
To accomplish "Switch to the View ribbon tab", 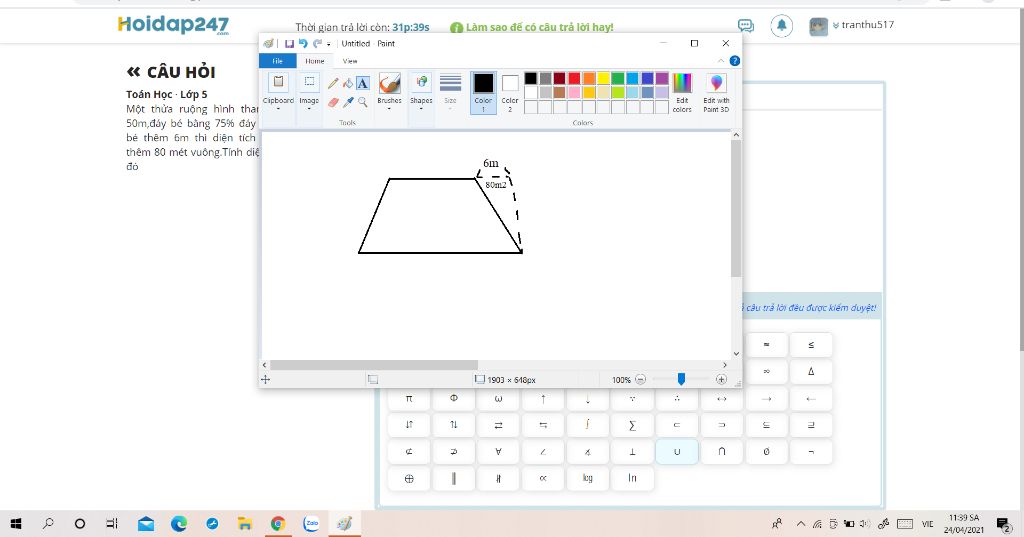I will pyautogui.click(x=350, y=61).
